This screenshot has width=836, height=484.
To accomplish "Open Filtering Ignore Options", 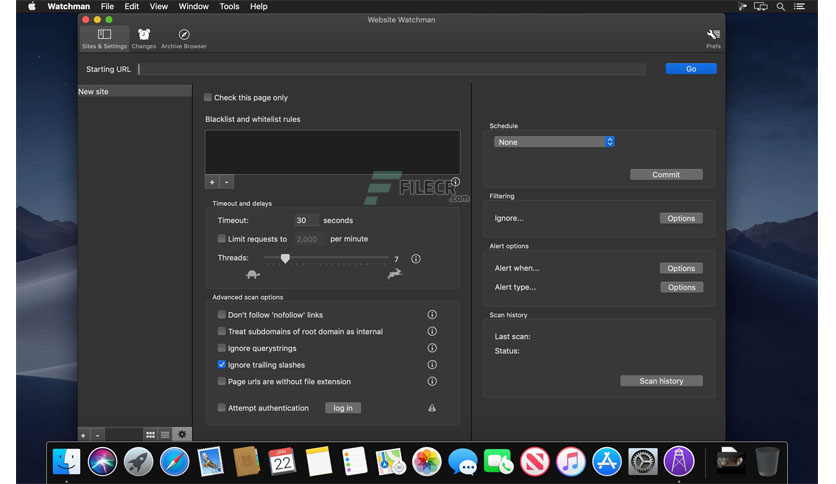I will tap(681, 218).
